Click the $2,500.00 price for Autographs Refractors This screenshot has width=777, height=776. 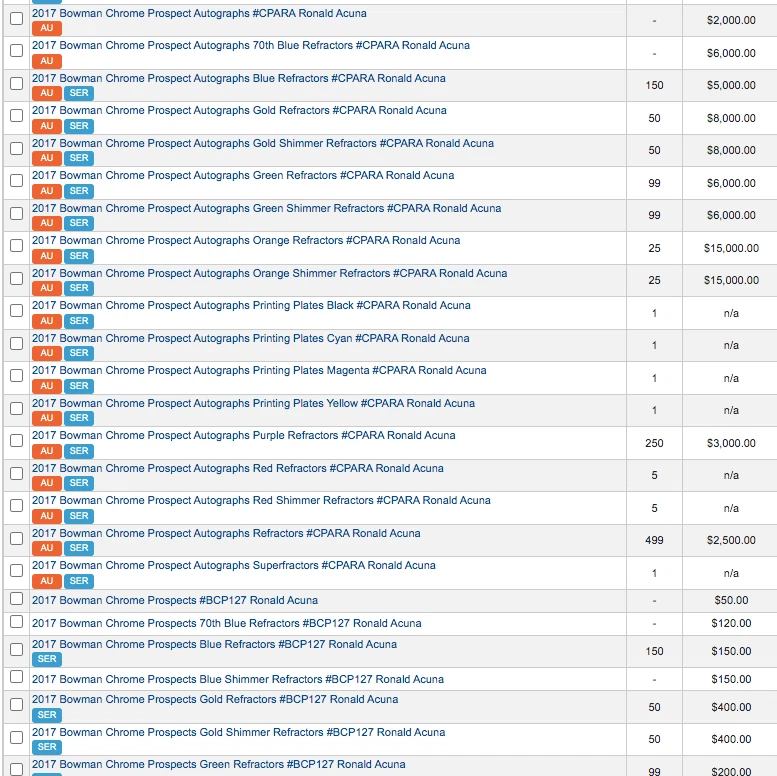pyautogui.click(x=731, y=540)
